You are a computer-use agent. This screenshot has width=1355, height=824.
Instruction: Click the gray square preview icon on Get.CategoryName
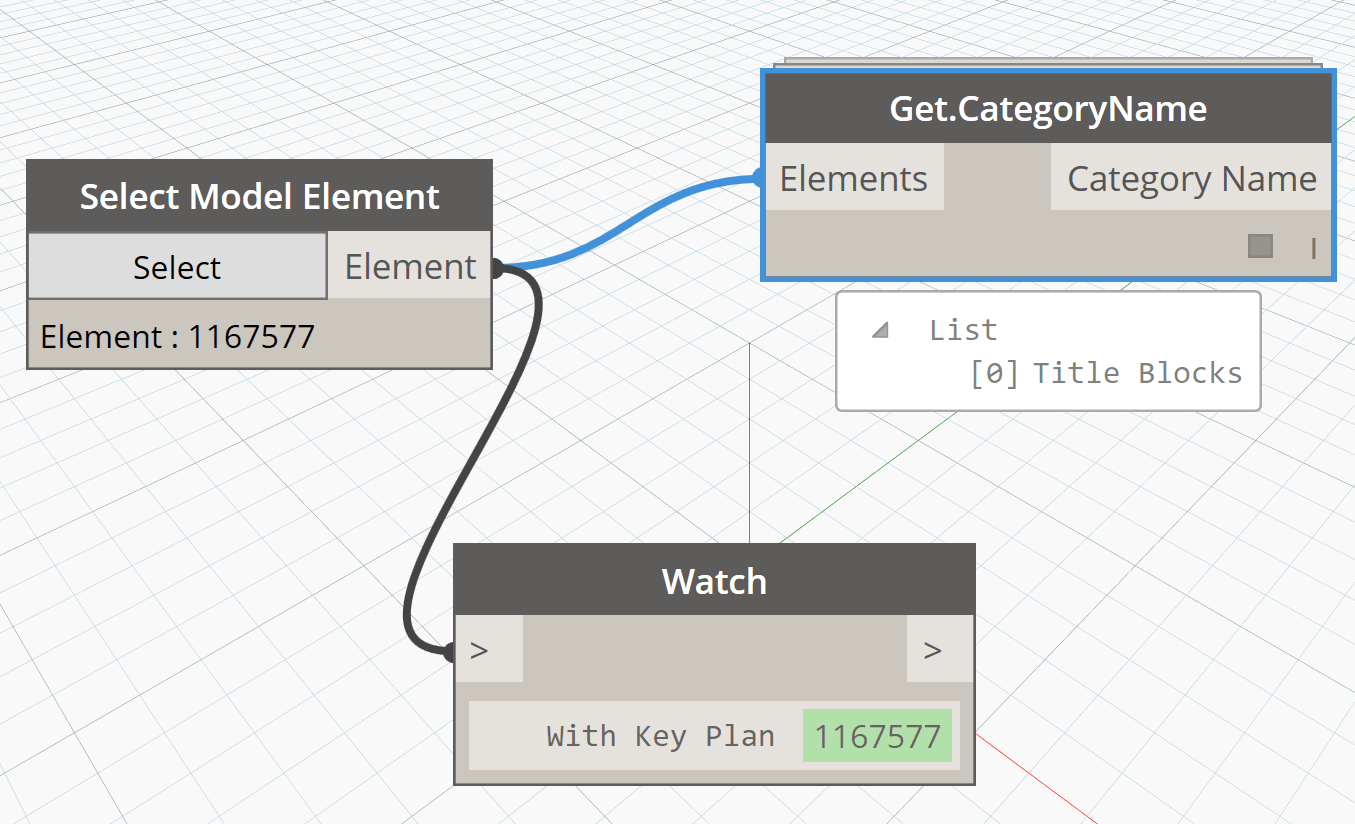point(1260,246)
